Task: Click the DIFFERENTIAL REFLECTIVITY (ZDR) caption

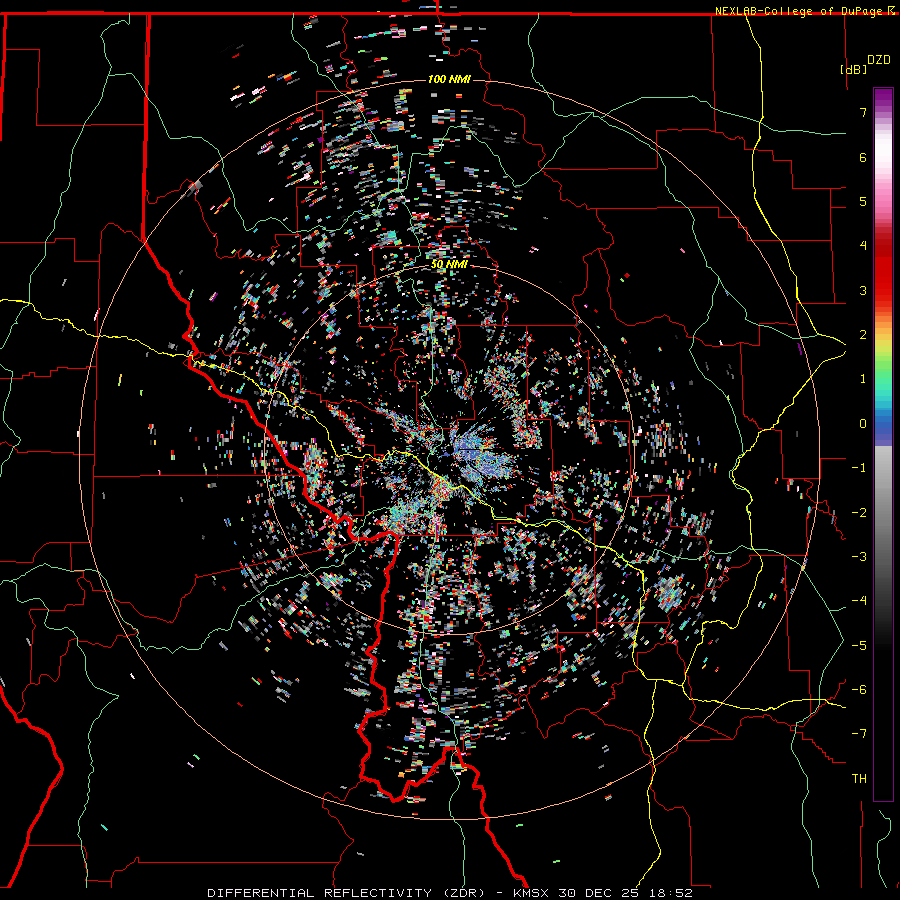Action: [x=346, y=893]
